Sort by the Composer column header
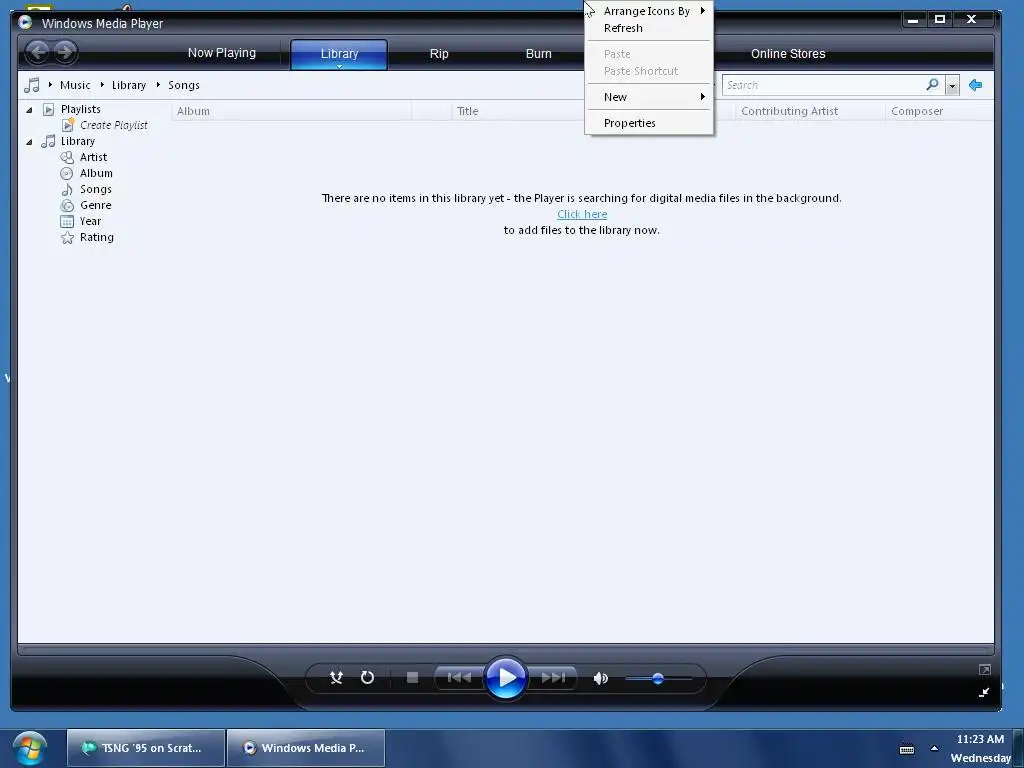The image size is (1024, 768). [939, 111]
